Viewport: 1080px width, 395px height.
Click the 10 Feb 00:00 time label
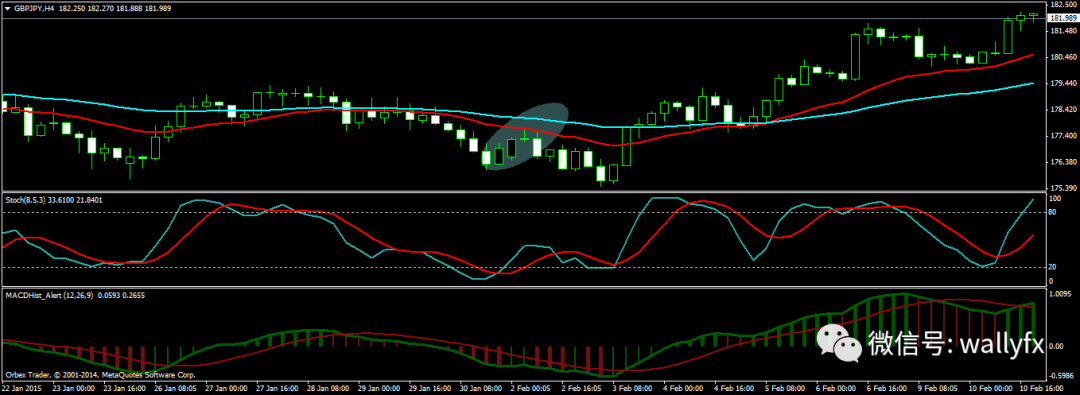(990, 389)
